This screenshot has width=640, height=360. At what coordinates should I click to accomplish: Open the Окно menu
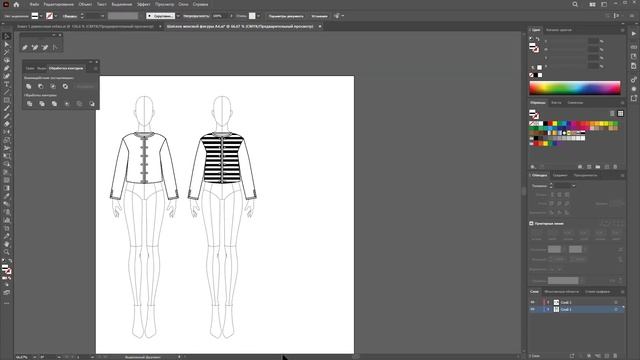click(x=183, y=4)
